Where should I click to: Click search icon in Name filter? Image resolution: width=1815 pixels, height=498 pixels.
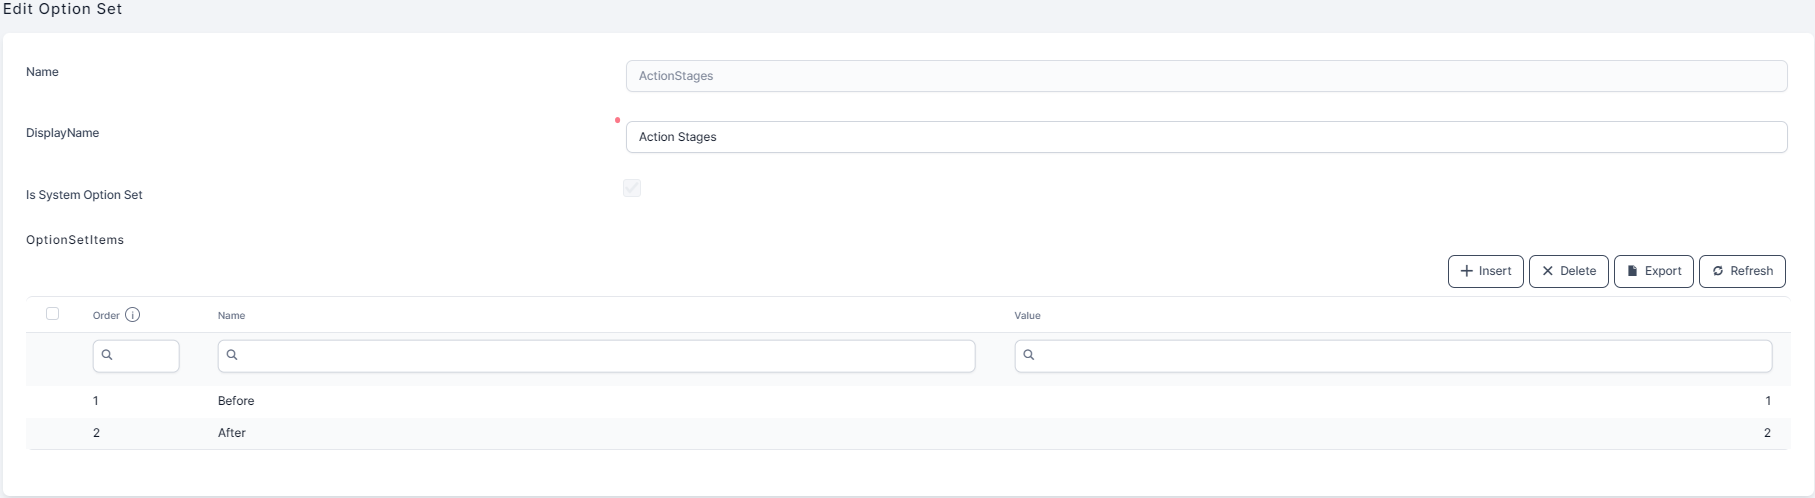coord(232,355)
